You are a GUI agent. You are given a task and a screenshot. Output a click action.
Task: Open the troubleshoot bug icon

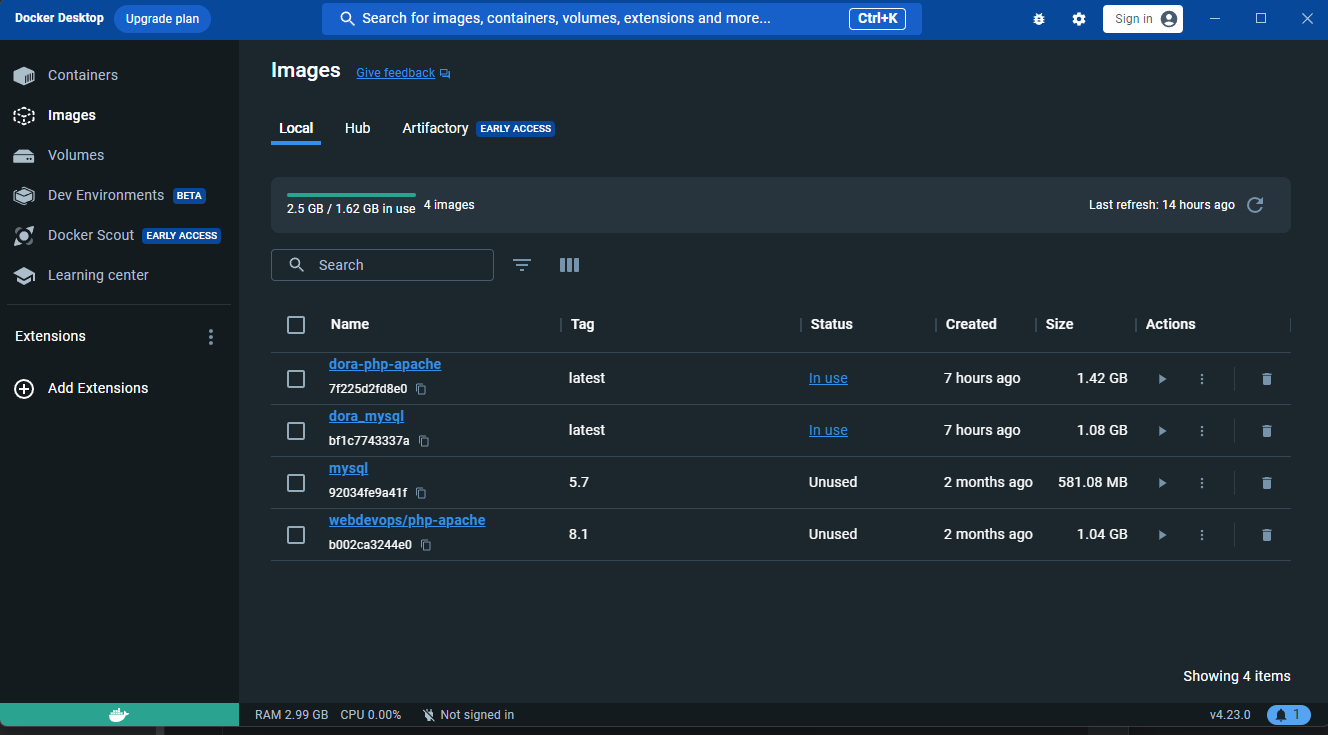(x=1039, y=19)
